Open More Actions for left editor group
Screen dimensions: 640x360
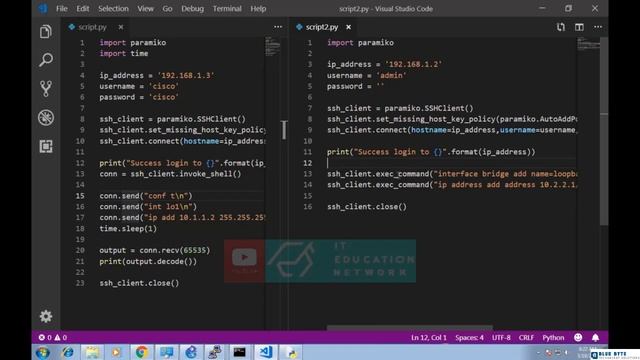(278, 27)
